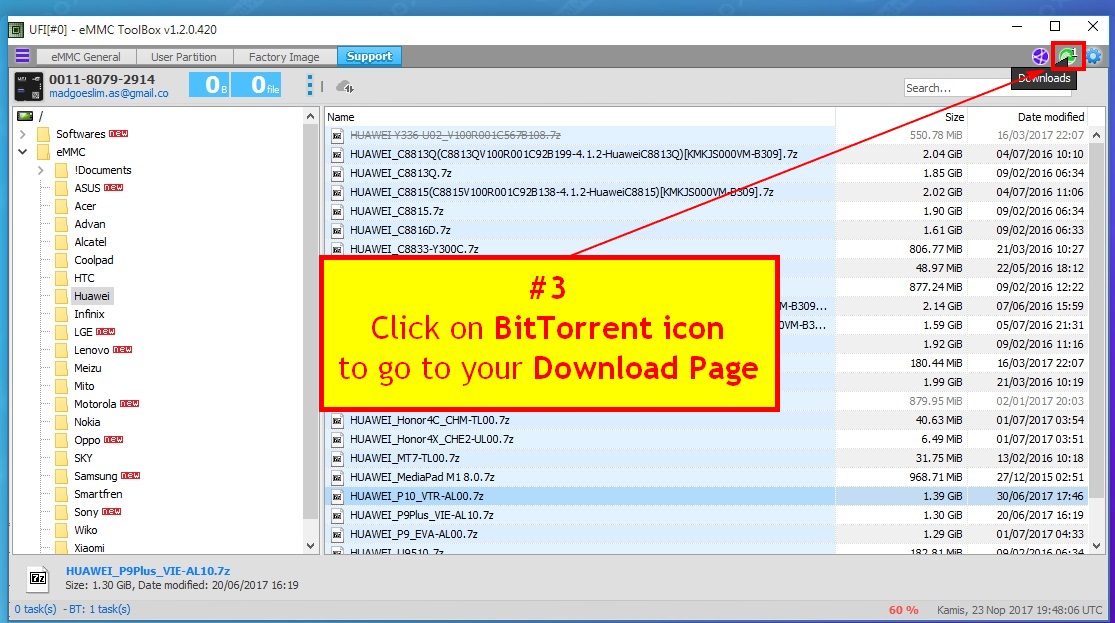Click the Softwares folder icon
This screenshot has height=623, width=1115.
point(44,134)
